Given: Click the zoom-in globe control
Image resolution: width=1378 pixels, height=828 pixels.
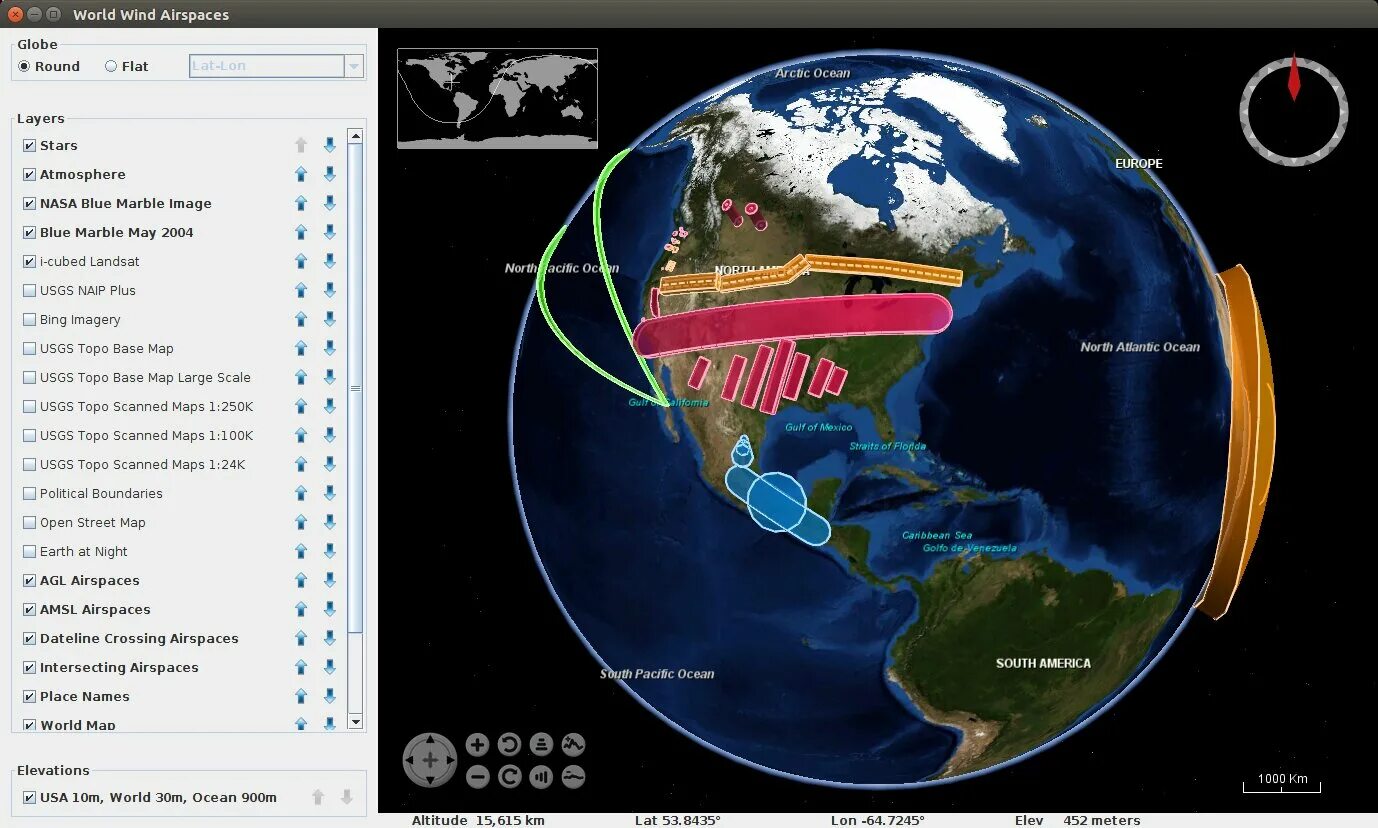Looking at the screenshot, I should click(477, 745).
